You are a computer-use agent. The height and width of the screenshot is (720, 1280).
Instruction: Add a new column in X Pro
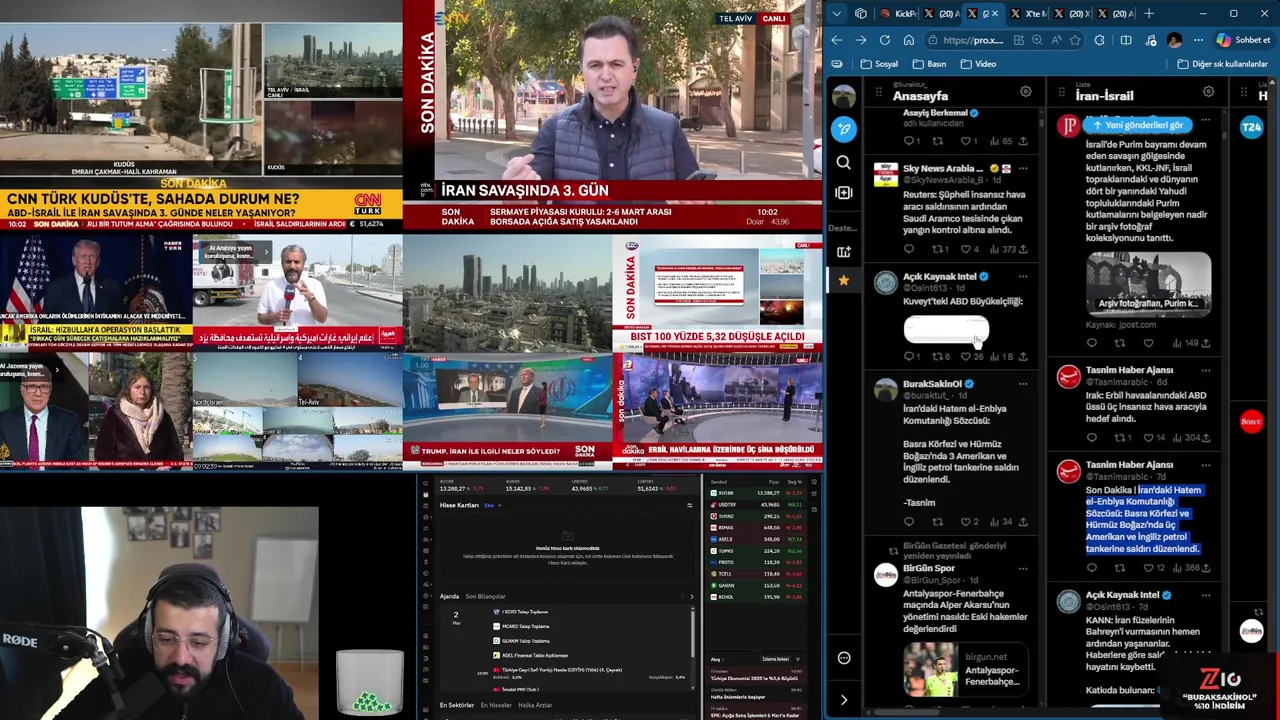tap(844, 192)
